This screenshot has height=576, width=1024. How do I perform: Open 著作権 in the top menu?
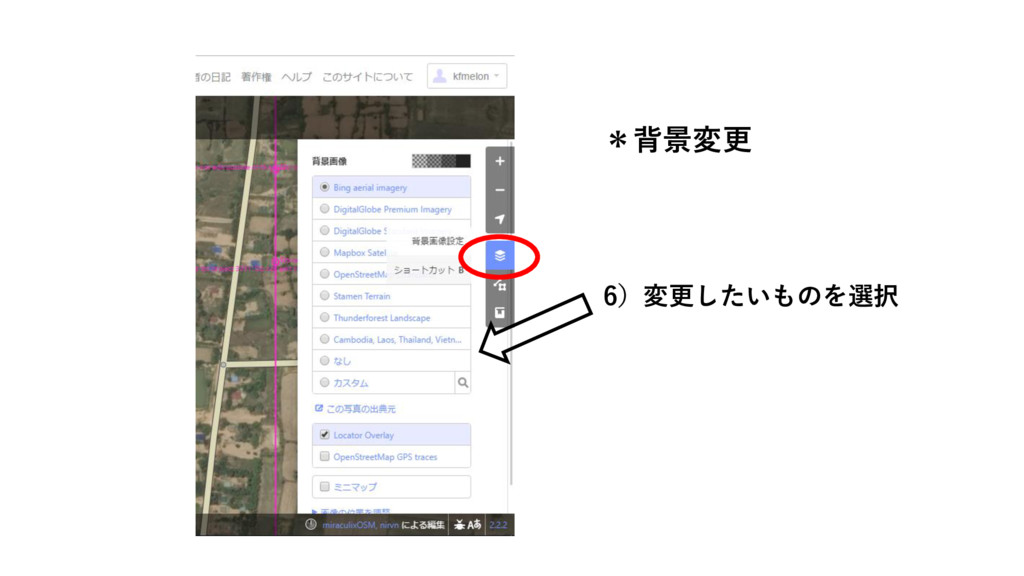(x=256, y=77)
